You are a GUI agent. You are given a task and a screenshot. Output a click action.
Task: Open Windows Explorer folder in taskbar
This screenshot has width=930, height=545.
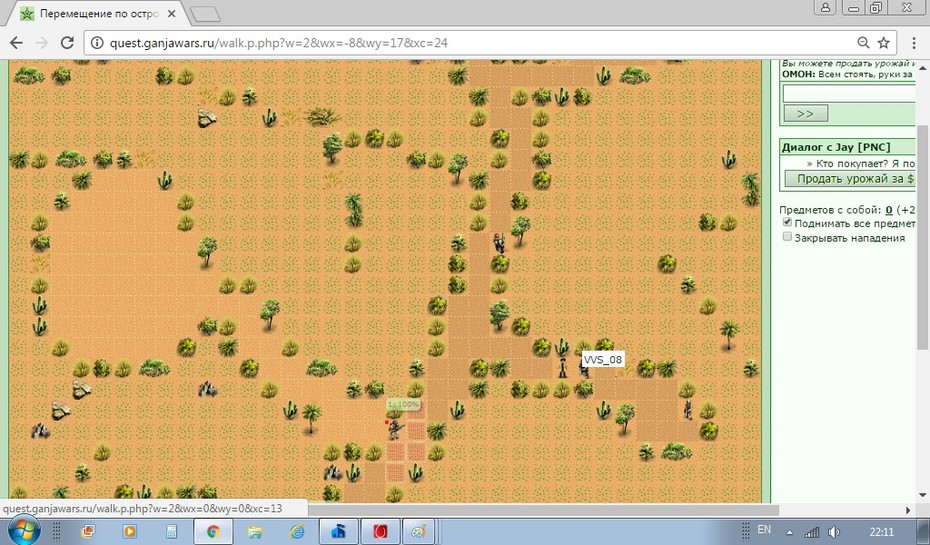[x=254, y=531]
